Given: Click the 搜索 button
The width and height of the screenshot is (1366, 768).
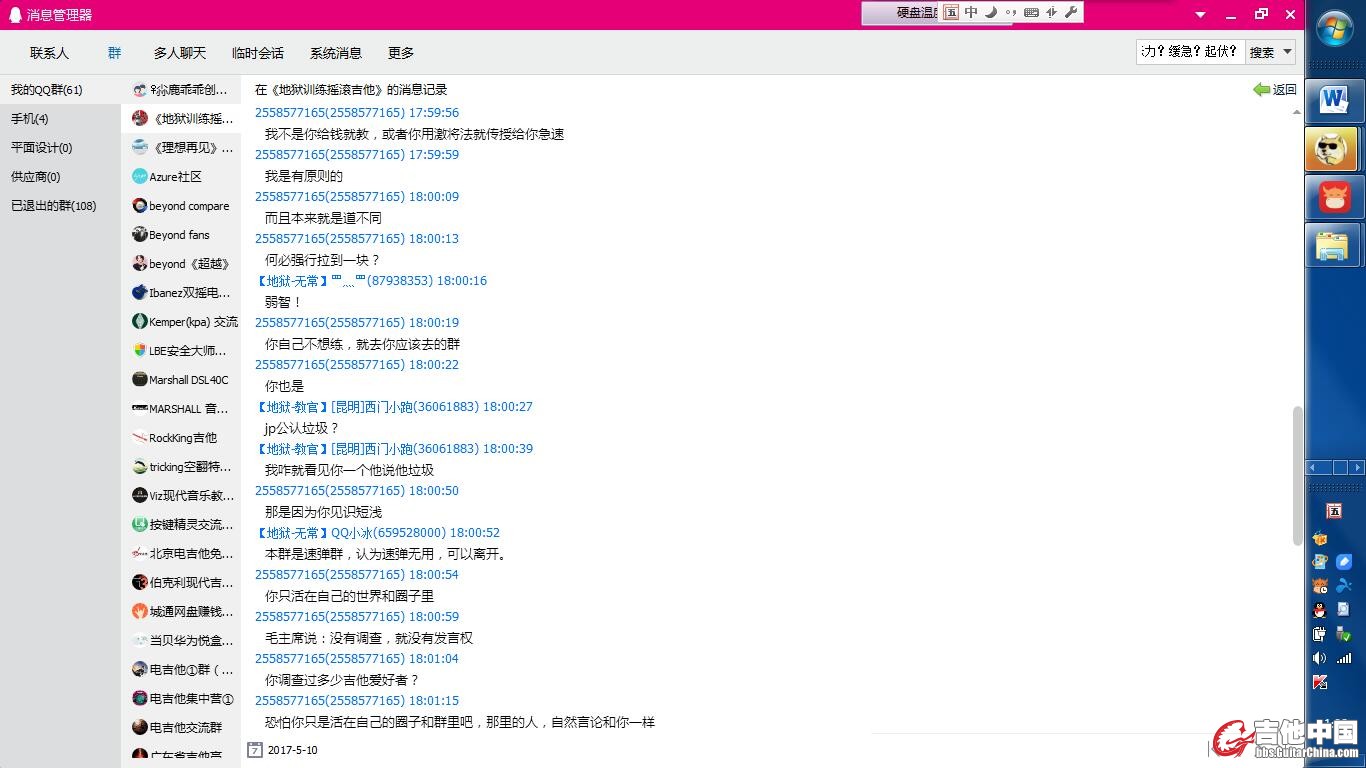Looking at the screenshot, I should point(1262,52).
